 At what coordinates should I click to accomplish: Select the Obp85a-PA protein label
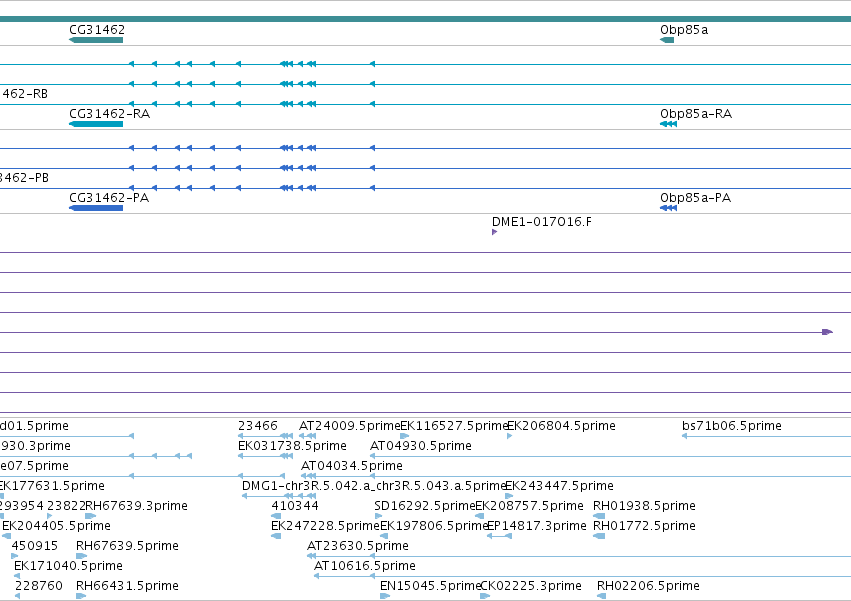(x=695, y=198)
